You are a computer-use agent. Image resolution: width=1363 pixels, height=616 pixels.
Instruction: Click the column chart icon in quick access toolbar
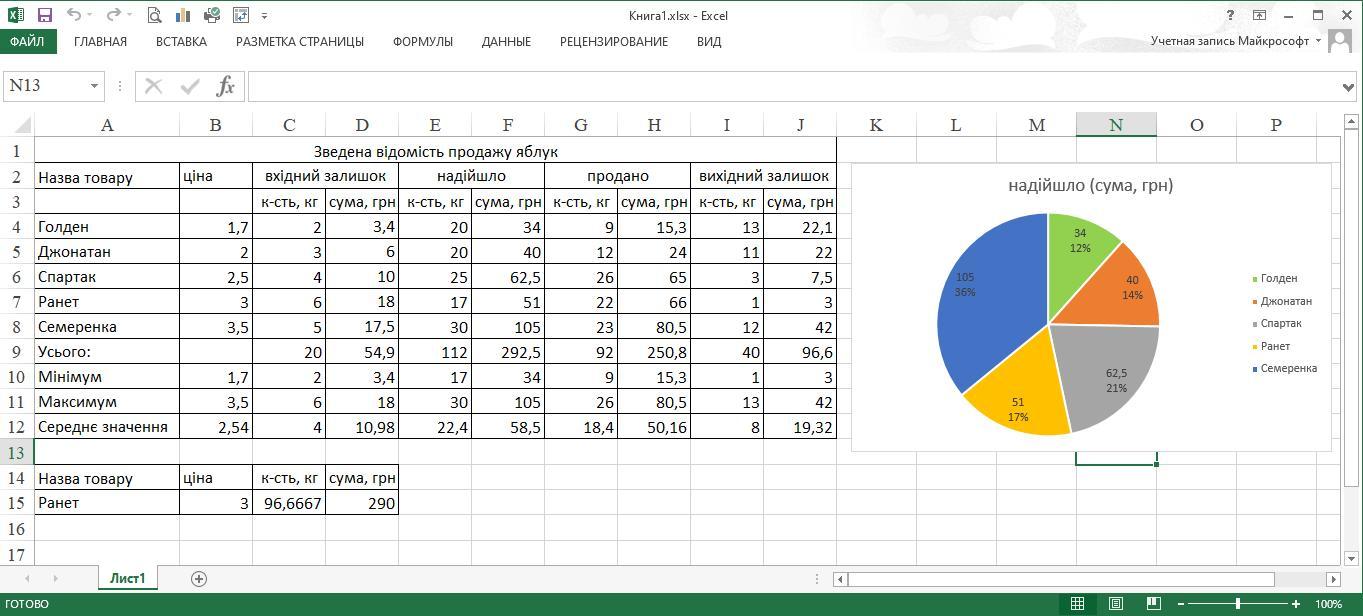click(x=182, y=15)
